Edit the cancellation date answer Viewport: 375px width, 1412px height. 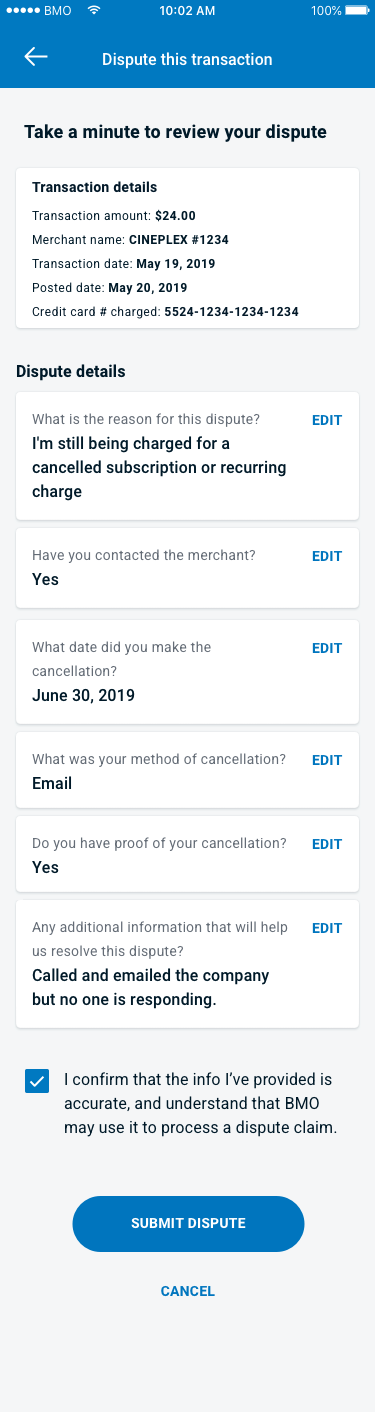pyautogui.click(x=327, y=648)
